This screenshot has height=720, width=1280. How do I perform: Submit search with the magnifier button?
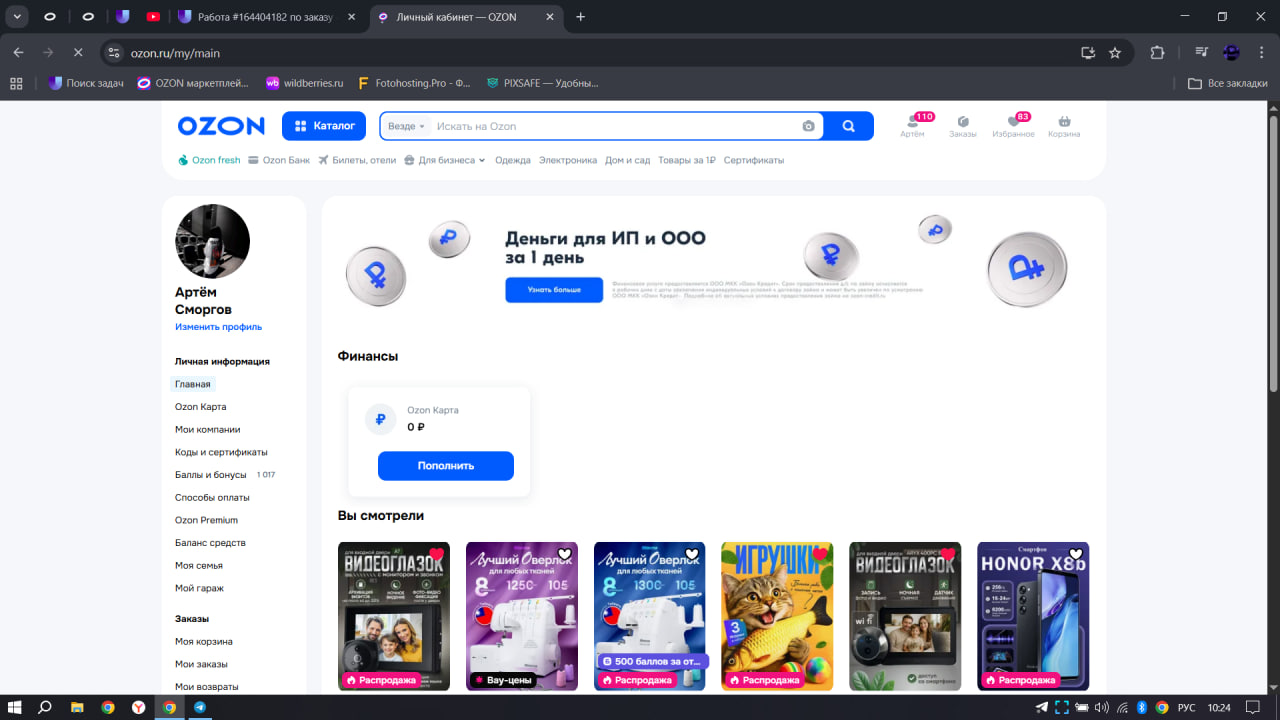coord(849,126)
